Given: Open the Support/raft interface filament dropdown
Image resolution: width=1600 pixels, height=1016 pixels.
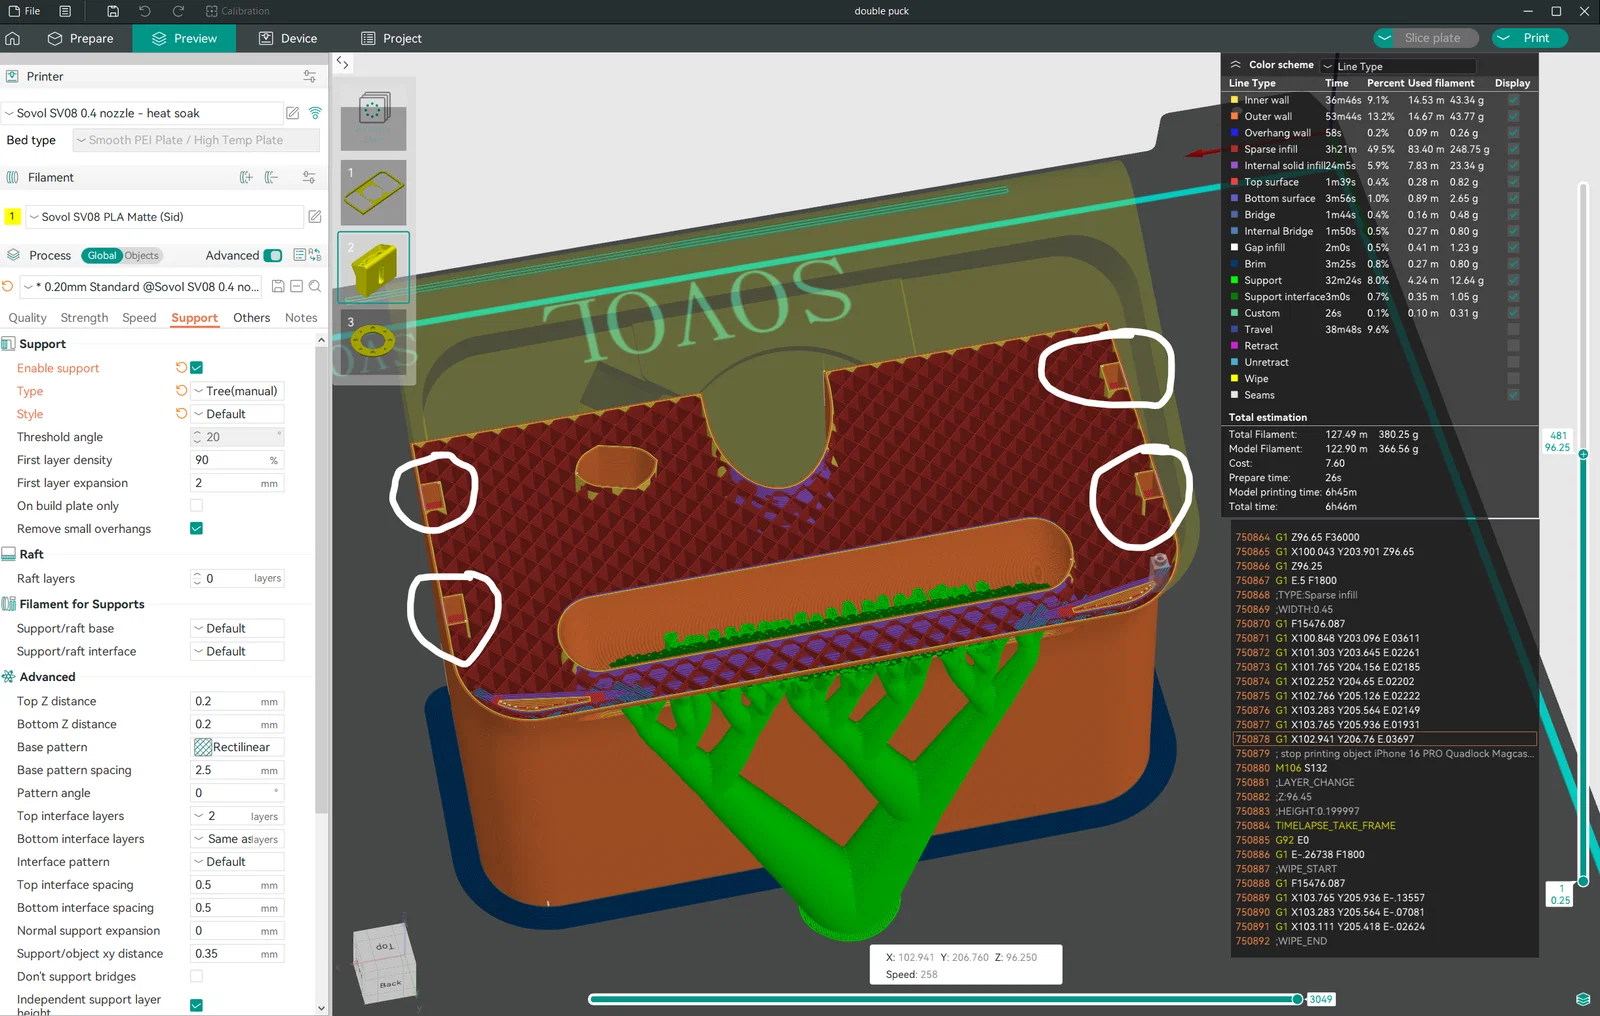Looking at the screenshot, I should (237, 651).
